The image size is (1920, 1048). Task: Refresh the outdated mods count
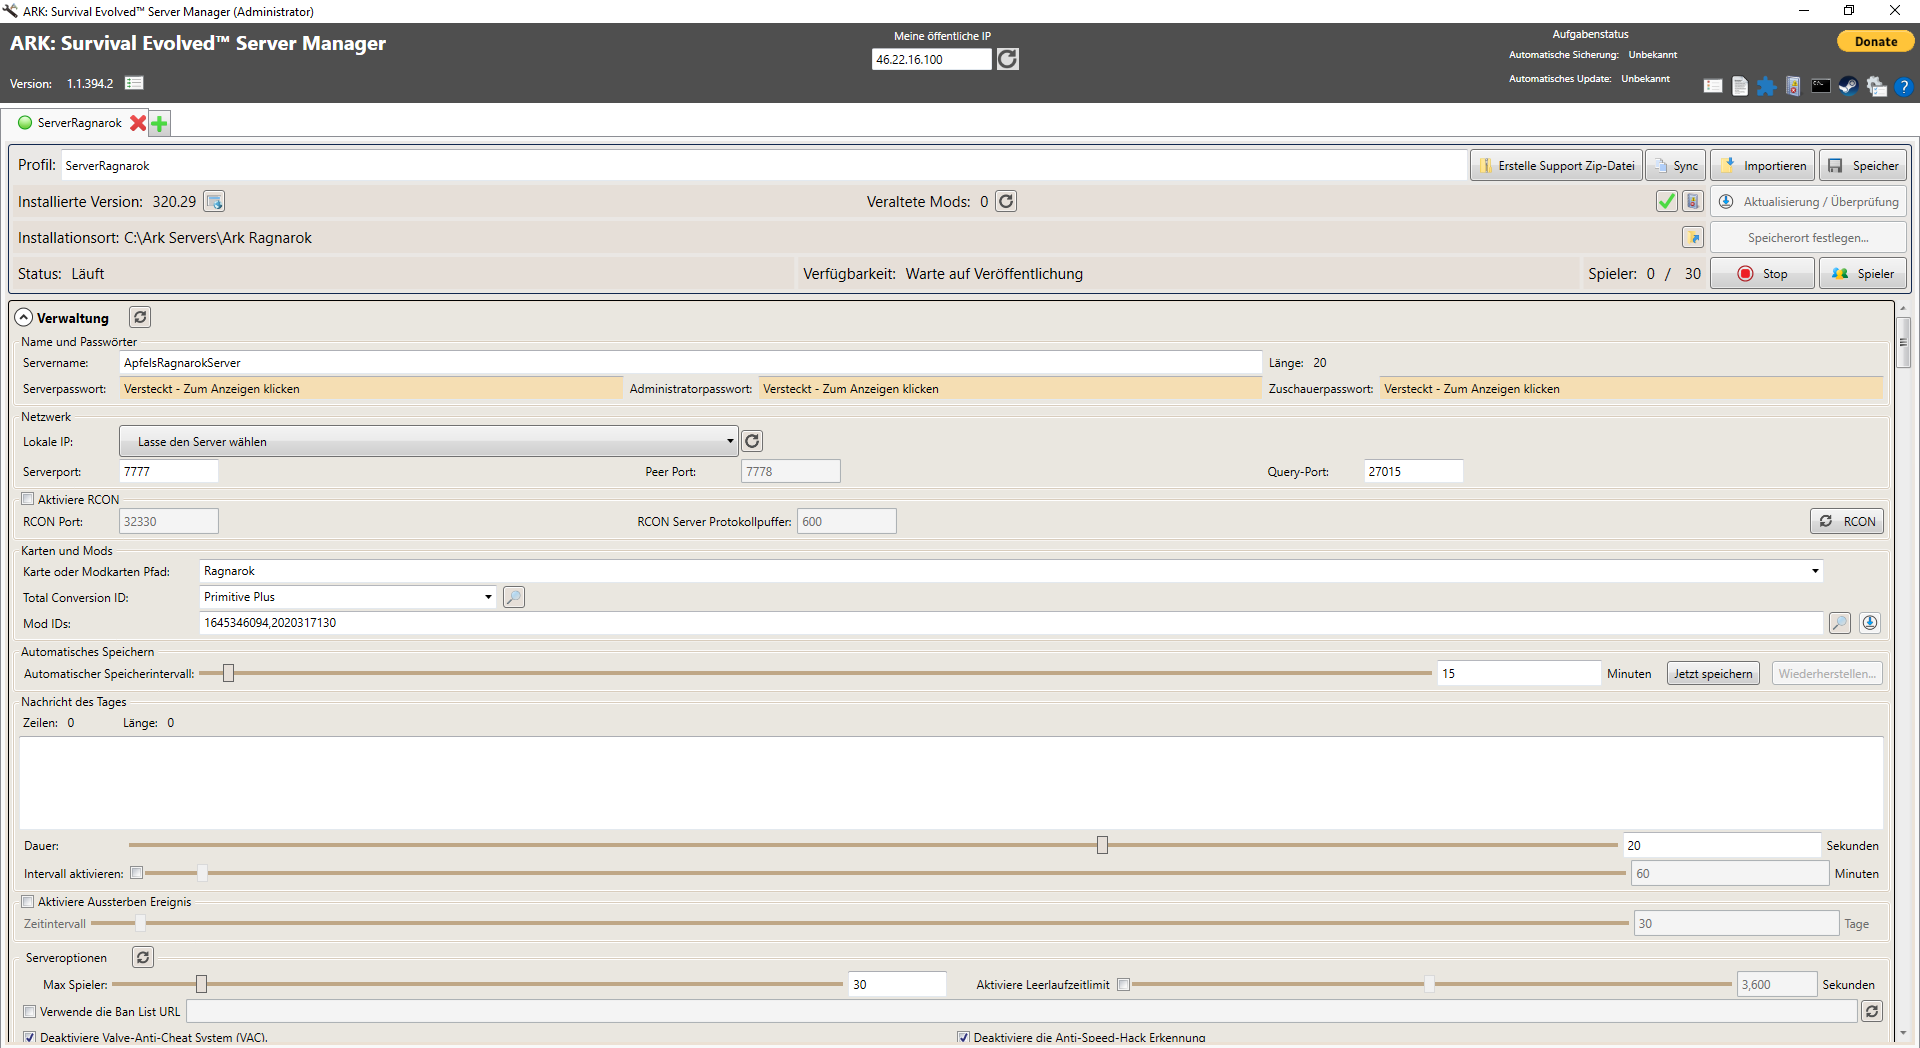[1006, 201]
